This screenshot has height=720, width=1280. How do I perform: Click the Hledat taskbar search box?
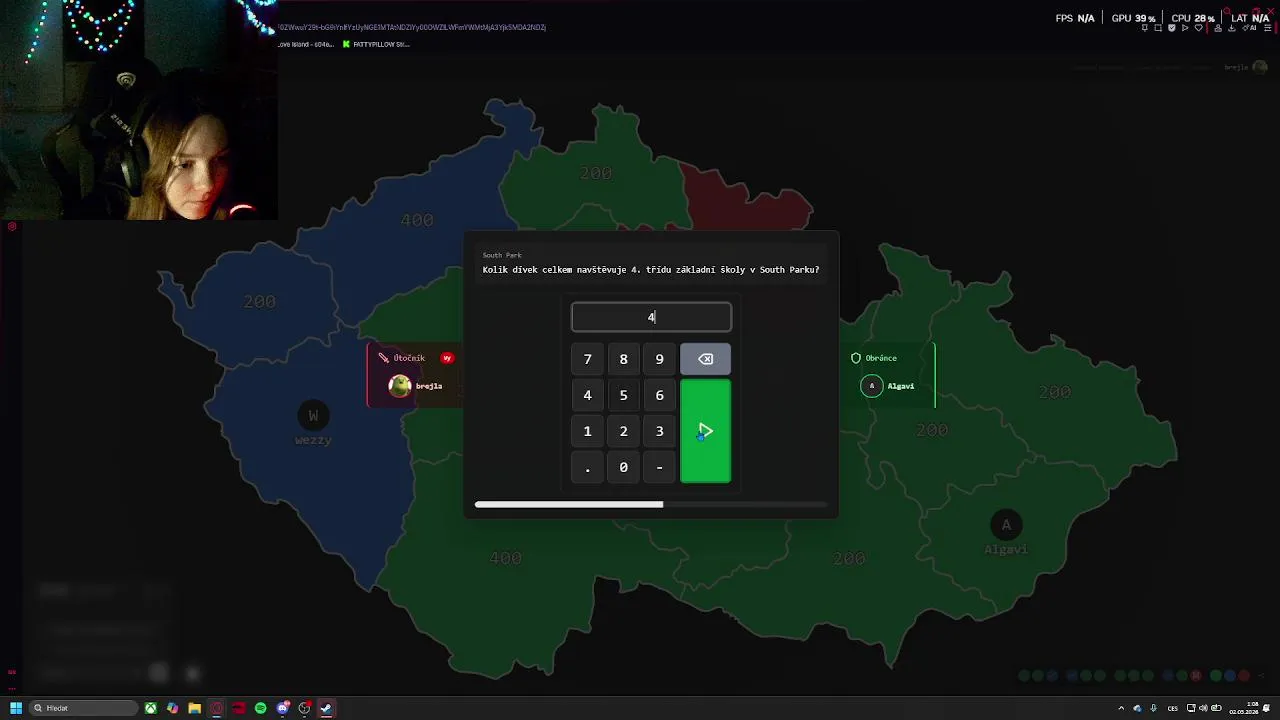click(x=83, y=708)
